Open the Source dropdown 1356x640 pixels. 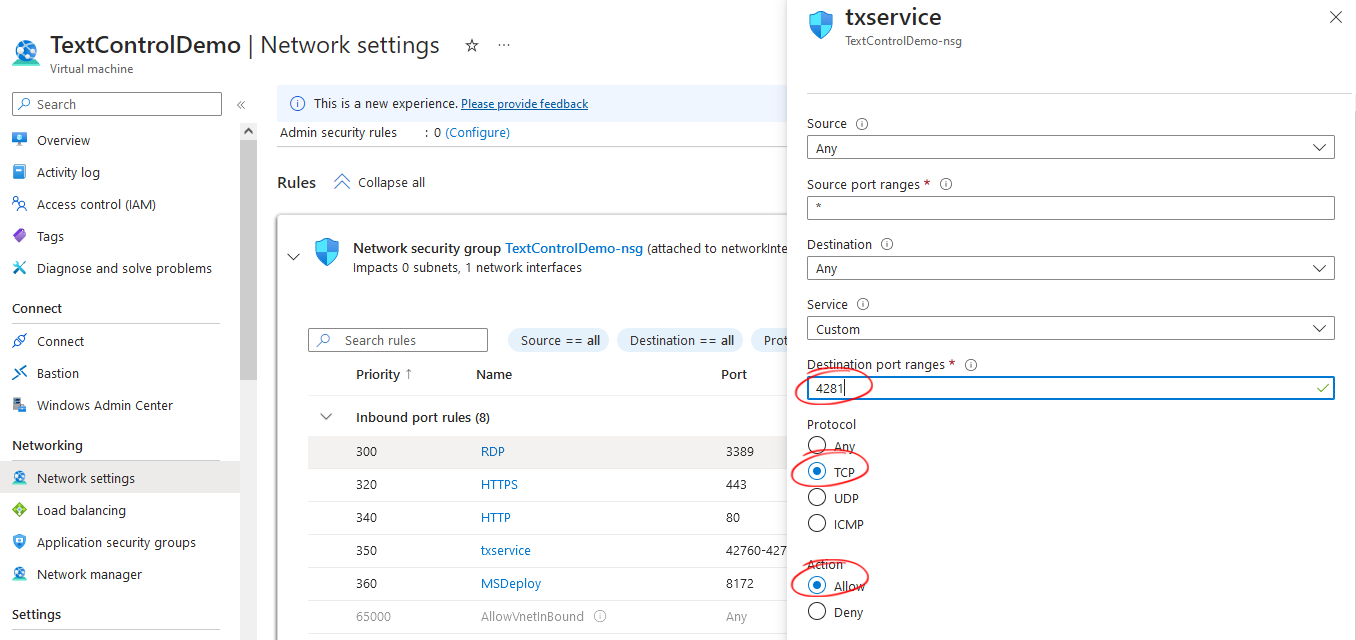1070,148
